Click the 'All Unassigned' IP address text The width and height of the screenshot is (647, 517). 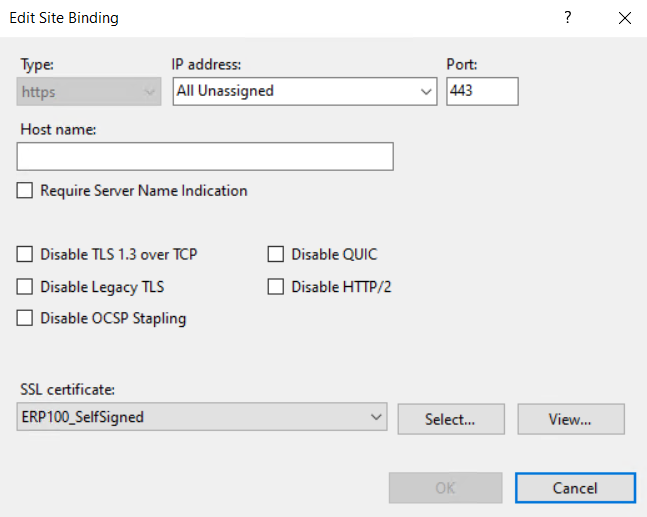click(x=225, y=91)
